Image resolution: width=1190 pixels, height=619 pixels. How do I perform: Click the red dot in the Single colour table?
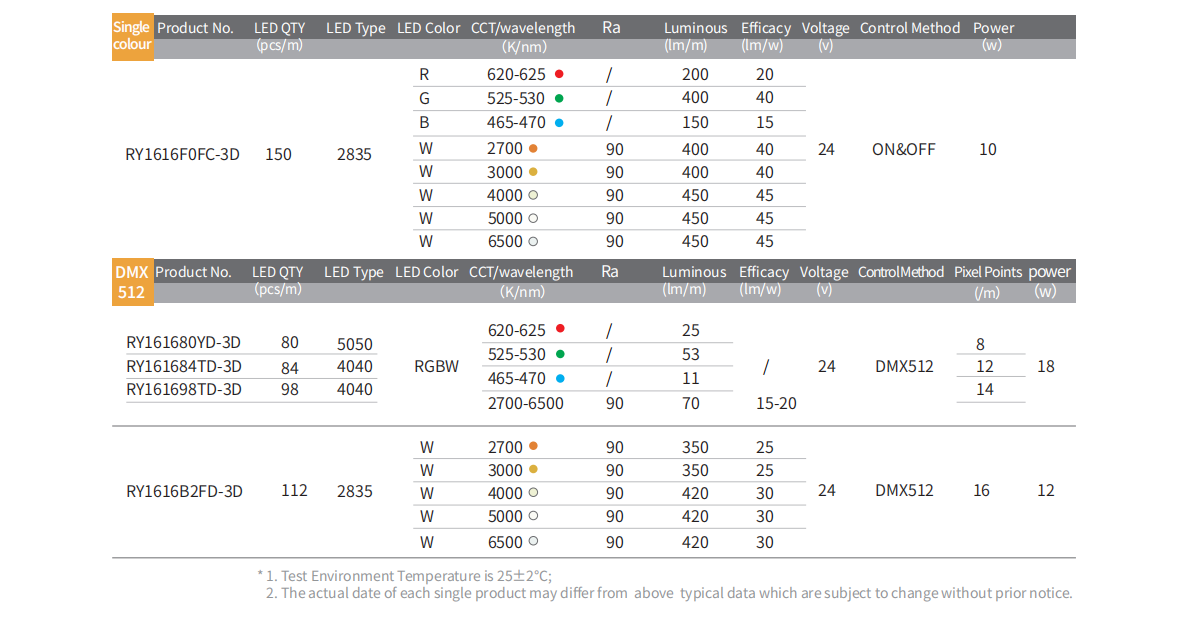pyautogui.click(x=559, y=74)
